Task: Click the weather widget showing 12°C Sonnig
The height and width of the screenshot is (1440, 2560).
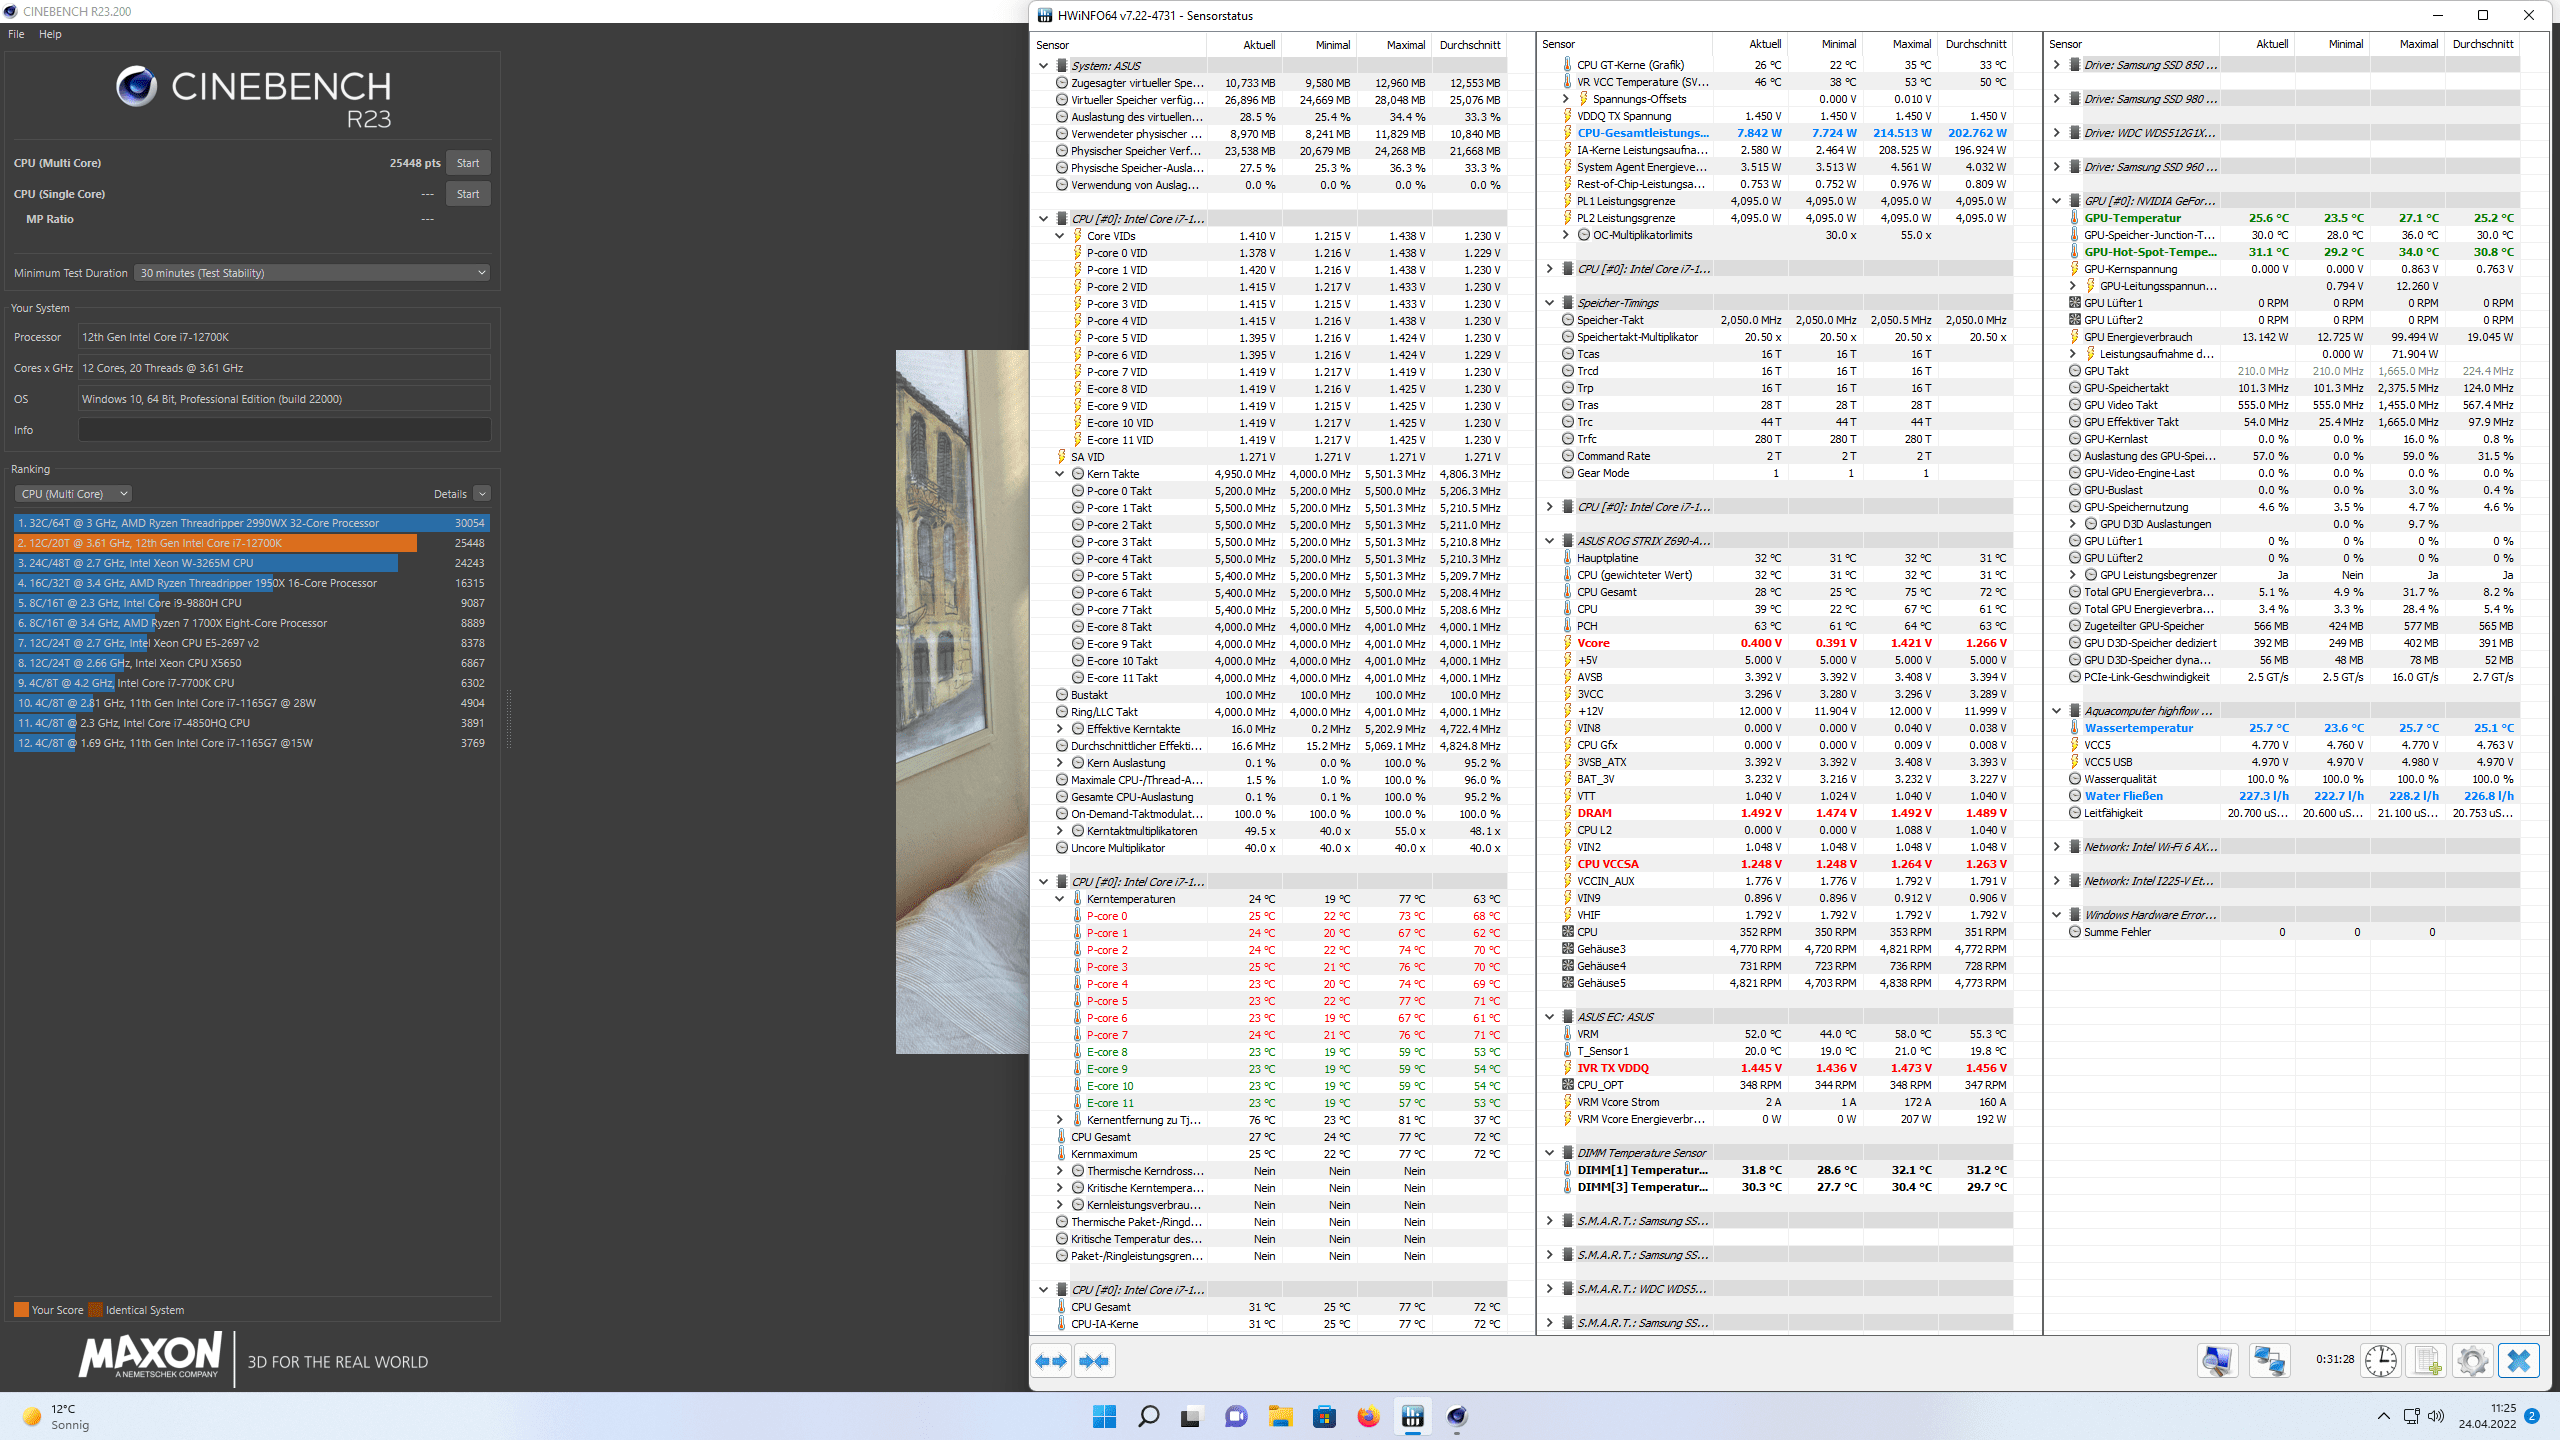Action: point(58,1416)
